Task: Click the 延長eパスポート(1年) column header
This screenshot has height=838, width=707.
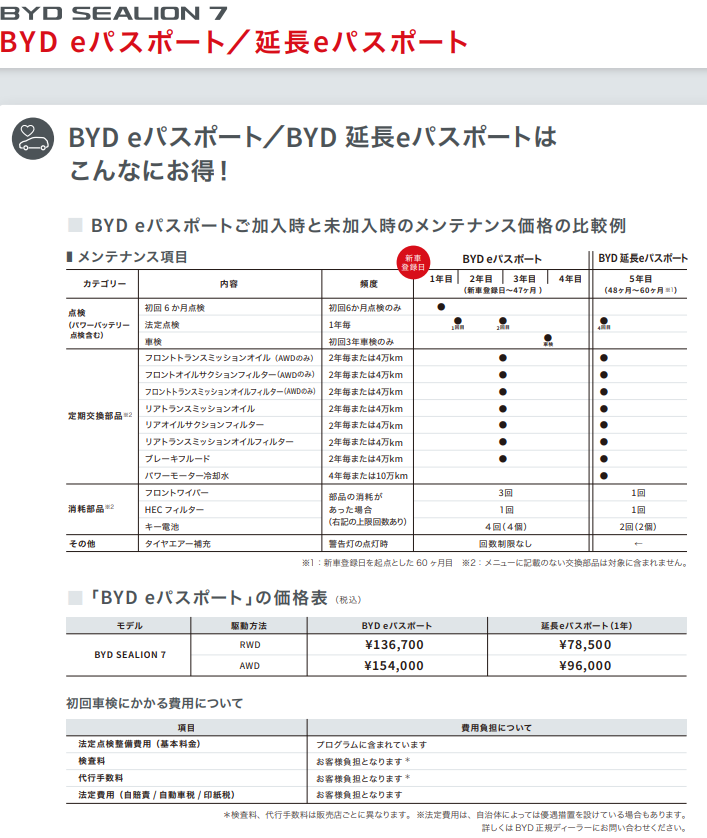Action: coord(586,625)
